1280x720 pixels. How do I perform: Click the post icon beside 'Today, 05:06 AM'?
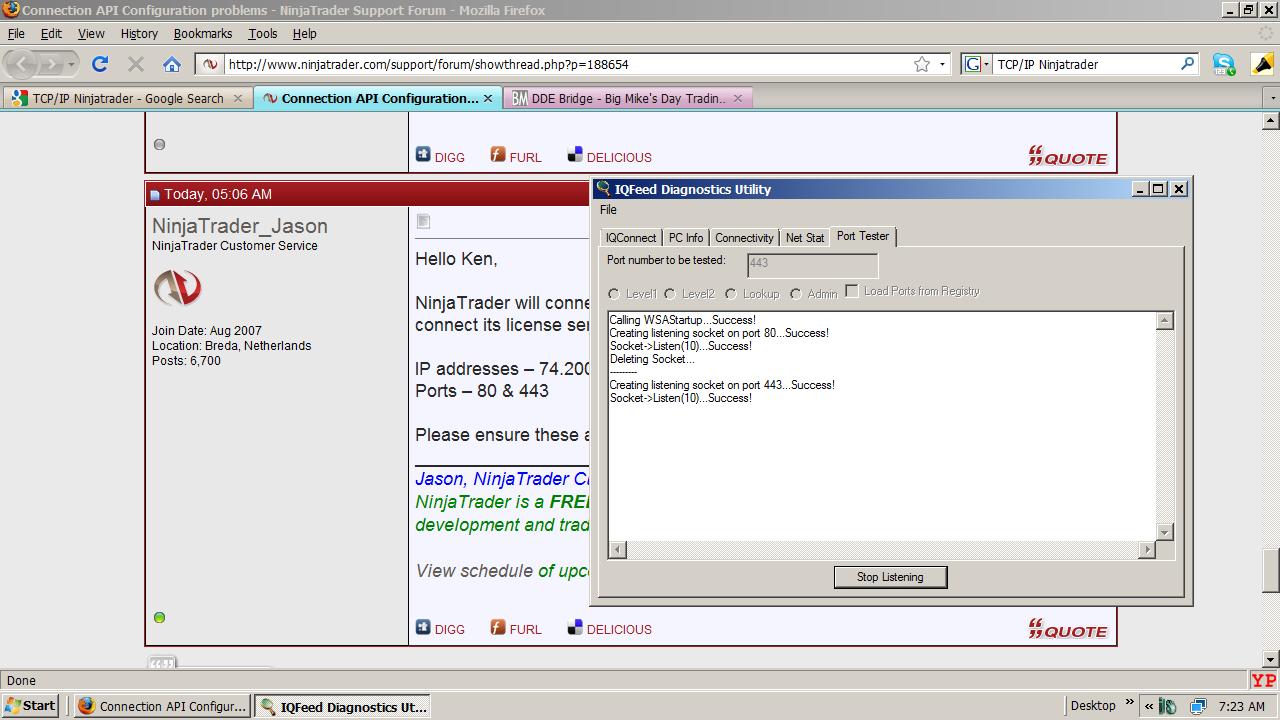pyautogui.click(x=155, y=195)
